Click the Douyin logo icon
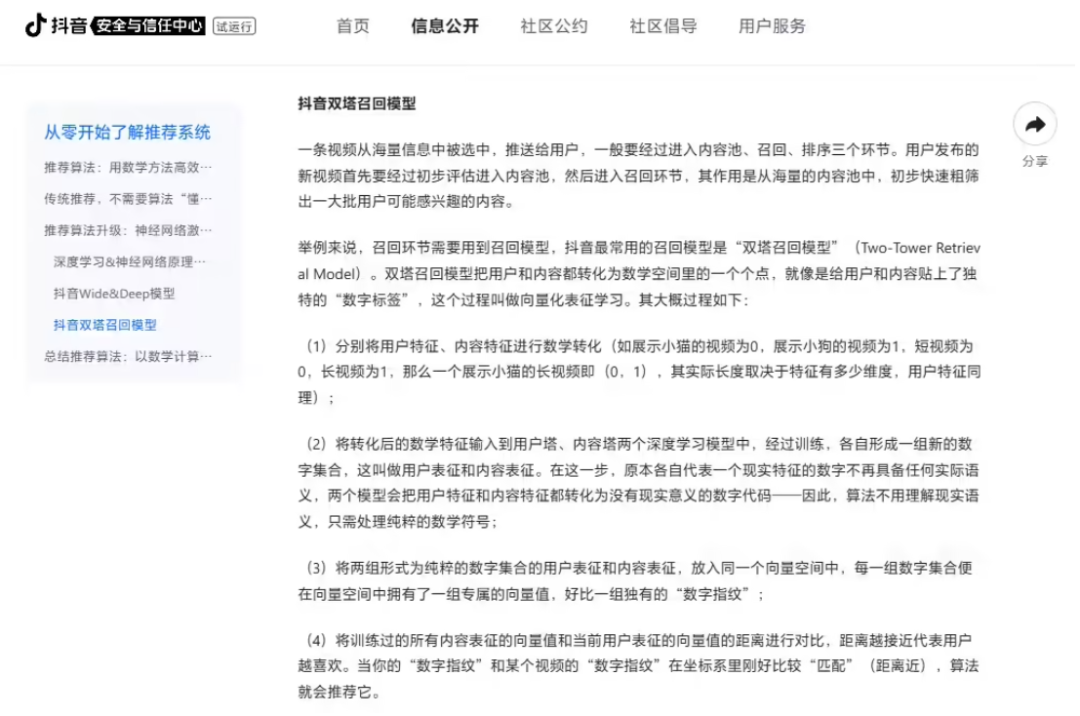The height and width of the screenshot is (716, 1080). click(x=35, y=25)
